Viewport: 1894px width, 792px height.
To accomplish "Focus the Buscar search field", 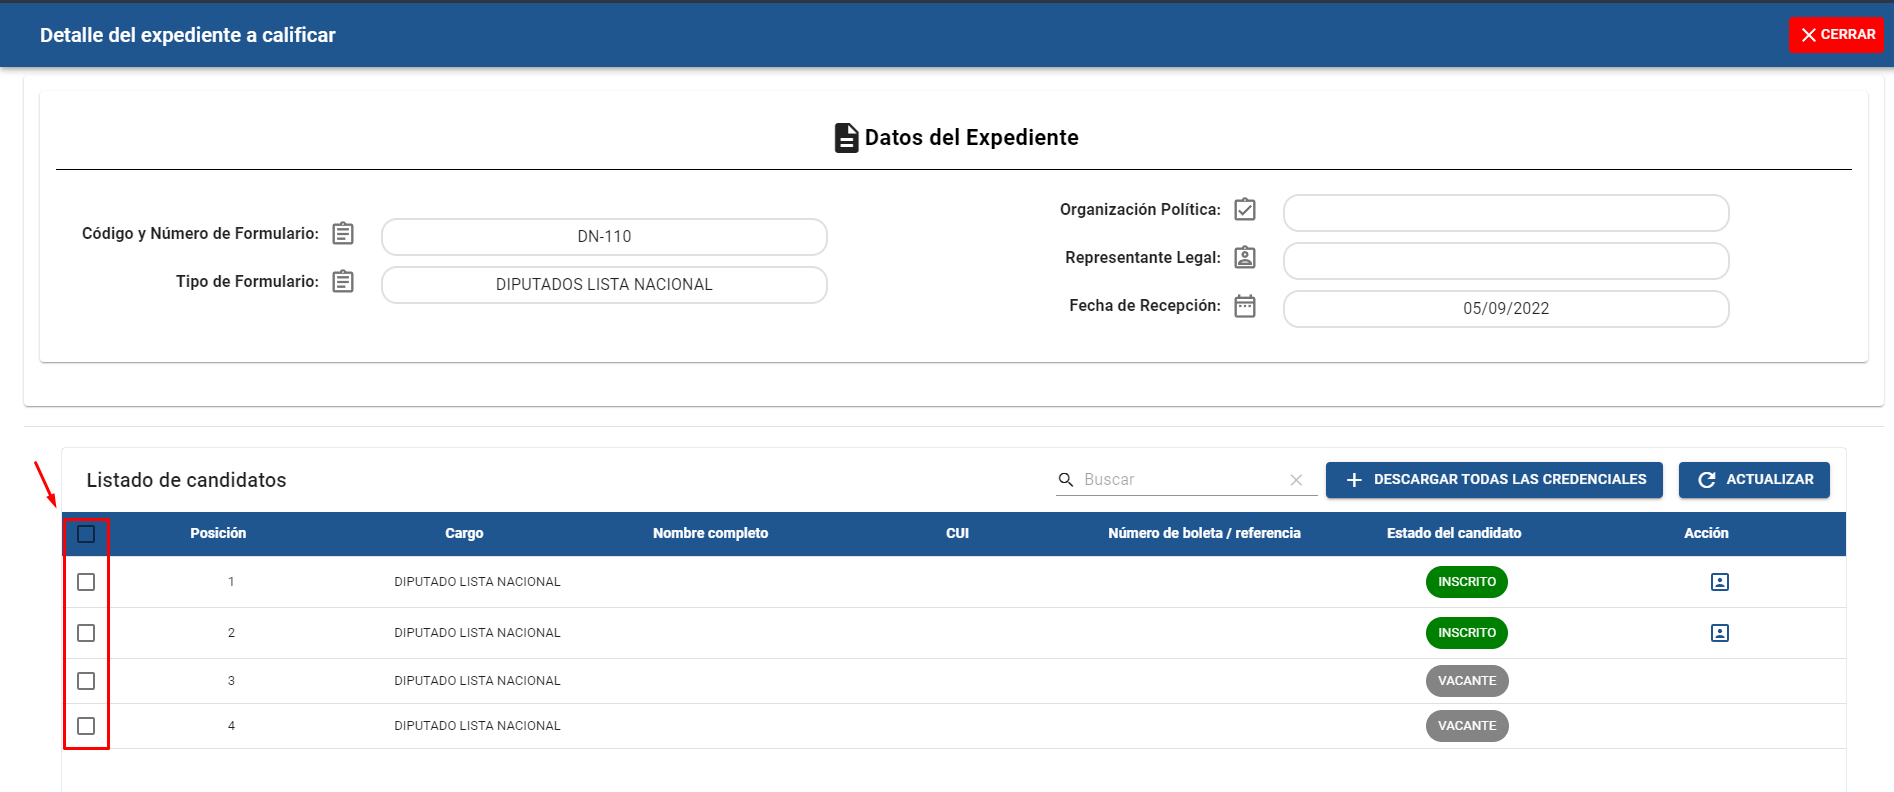I will tap(1180, 480).
